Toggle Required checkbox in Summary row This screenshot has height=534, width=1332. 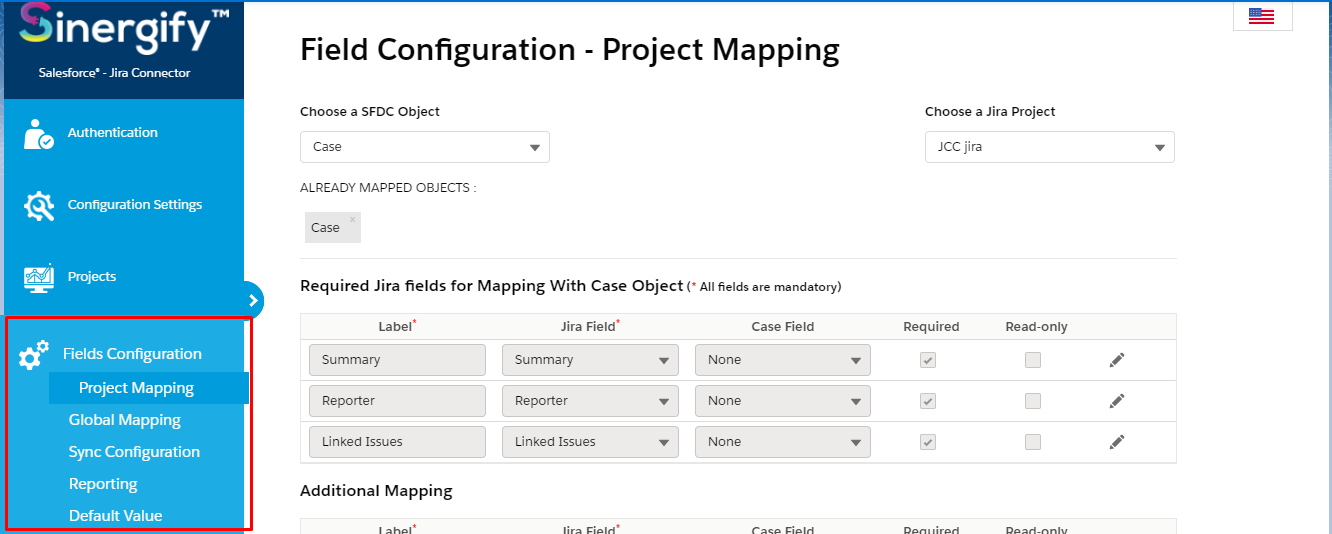click(928, 360)
